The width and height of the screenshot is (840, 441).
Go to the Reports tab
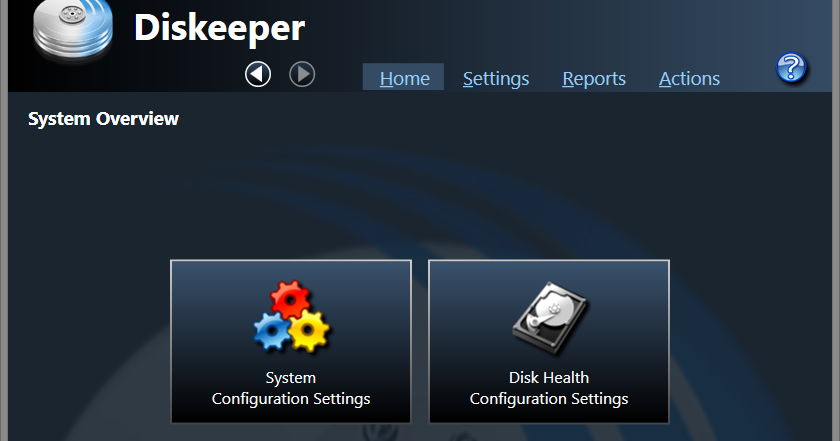coord(594,79)
